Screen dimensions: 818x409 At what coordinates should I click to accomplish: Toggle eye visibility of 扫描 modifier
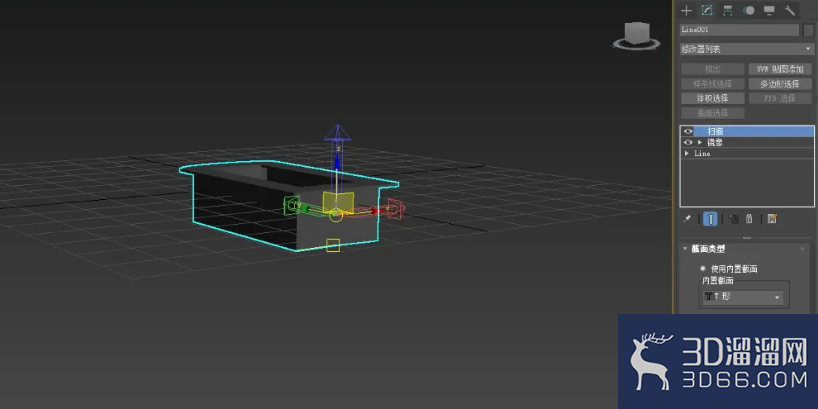688,131
